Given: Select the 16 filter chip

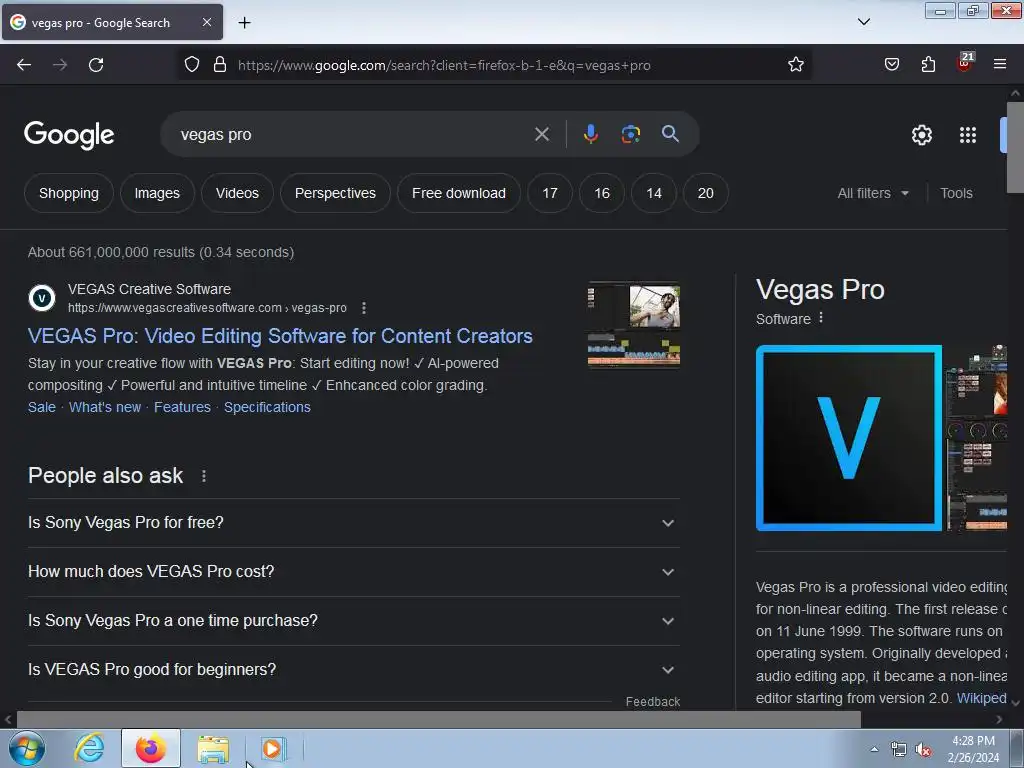Looking at the screenshot, I should point(601,193).
